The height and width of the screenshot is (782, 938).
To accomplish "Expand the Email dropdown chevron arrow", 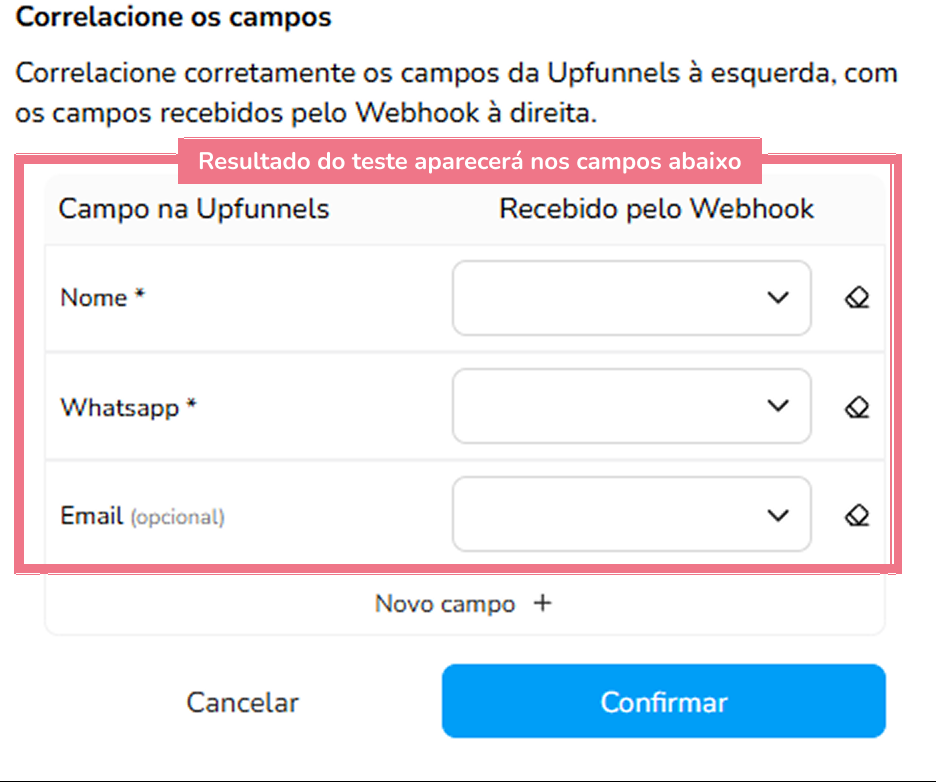I will click(778, 515).
